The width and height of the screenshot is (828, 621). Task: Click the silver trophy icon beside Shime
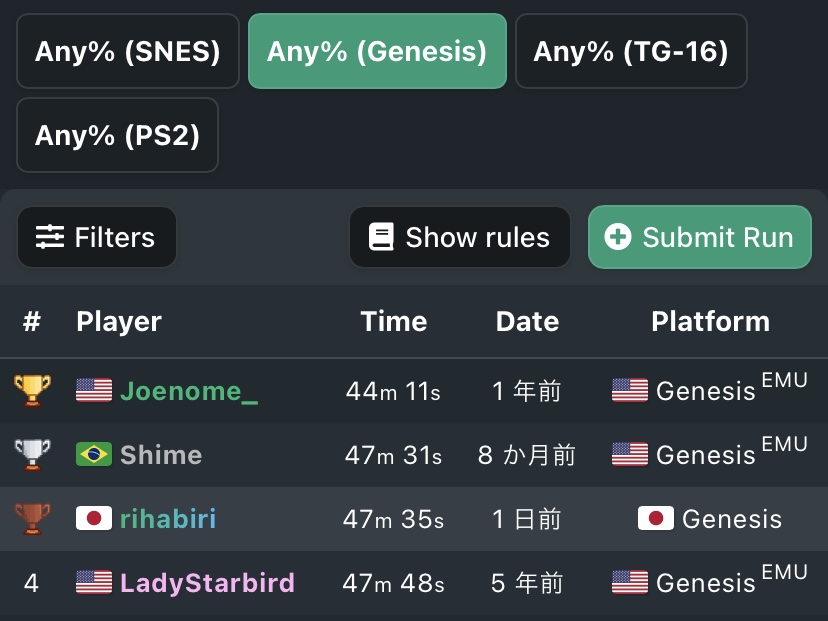coord(32,455)
